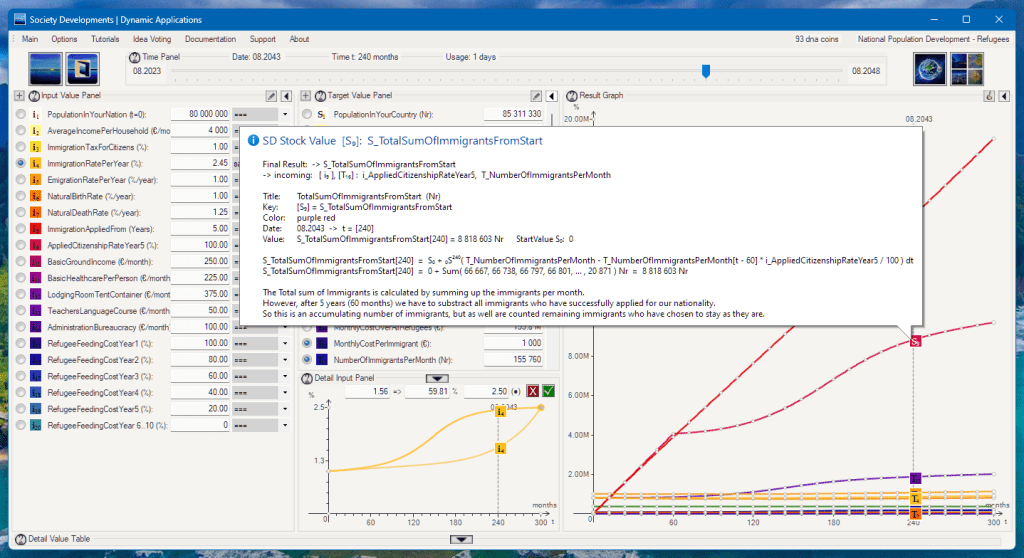This screenshot has width=1024, height=558.
Task: Open the Tutorials menu
Action: click(105, 39)
